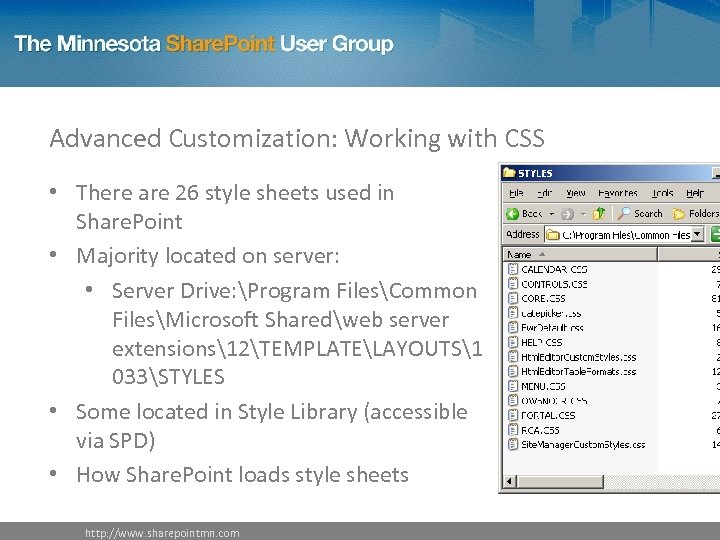Viewport: 720px width, 540px height.
Task: Select the CONTROLS.CSS file icon
Action: [x=513, y=284]
